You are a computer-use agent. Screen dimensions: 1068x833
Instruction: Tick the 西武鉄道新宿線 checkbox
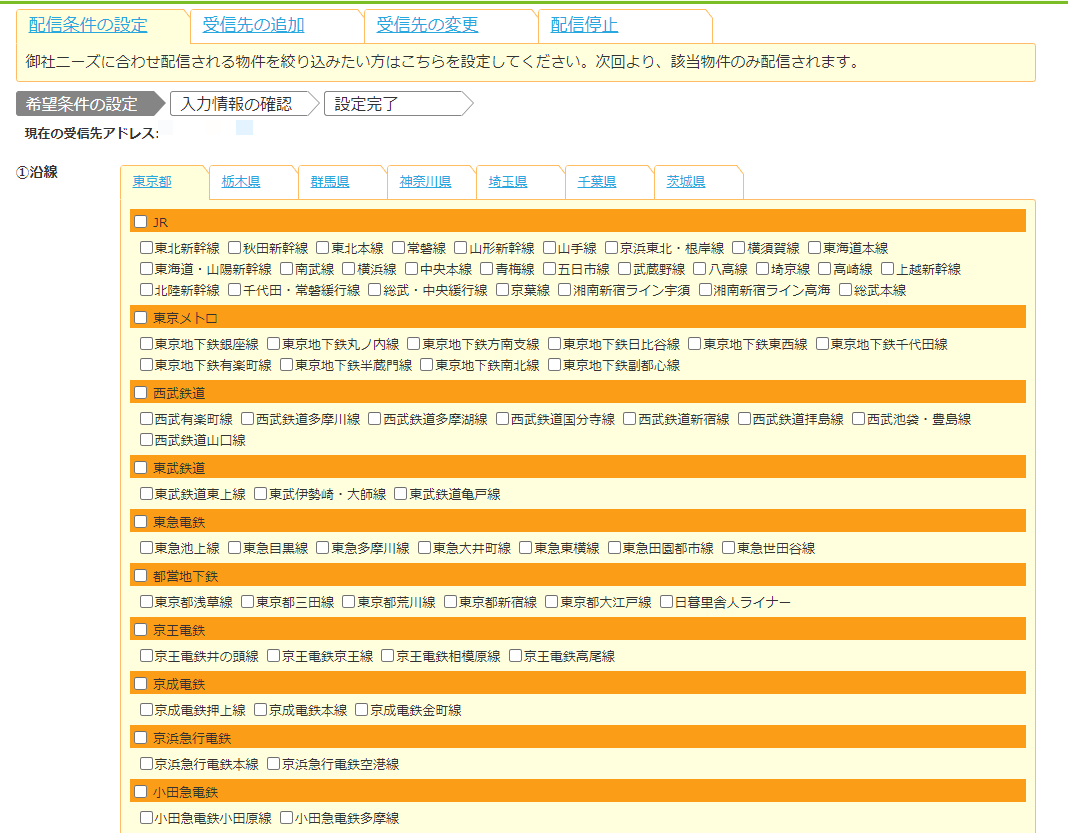(630, 418)
